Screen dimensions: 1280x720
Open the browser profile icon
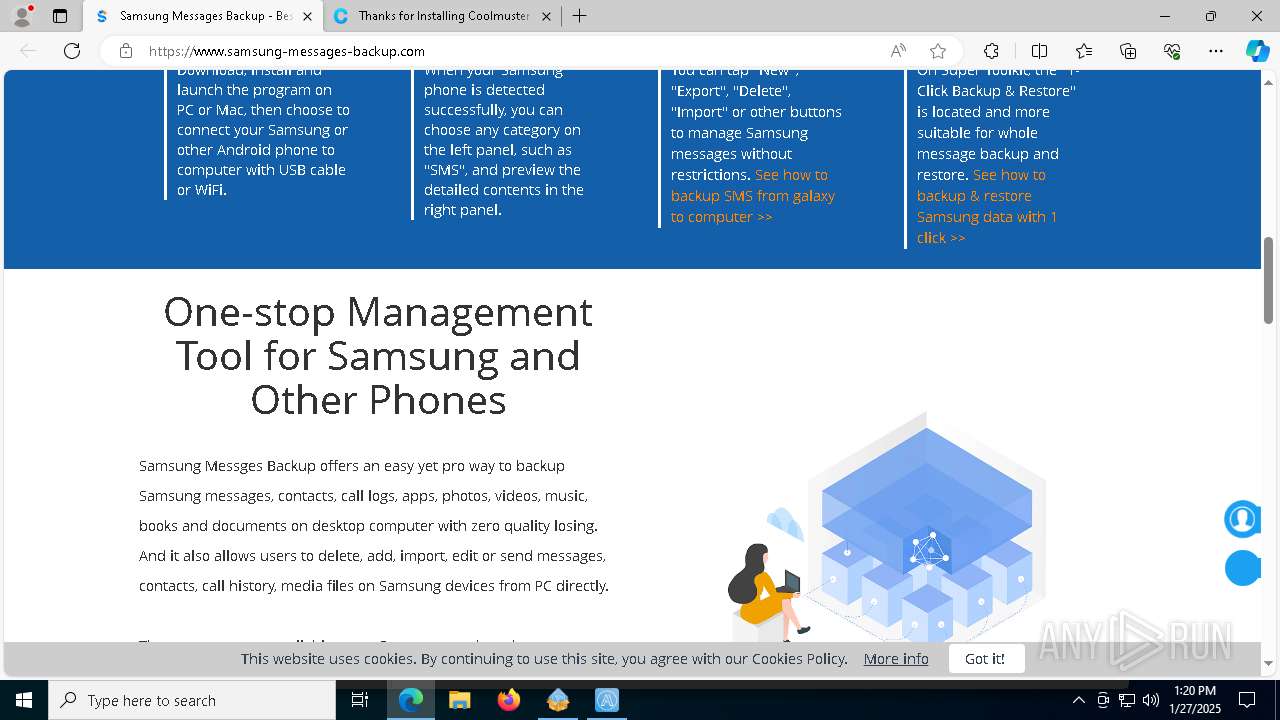22,16
